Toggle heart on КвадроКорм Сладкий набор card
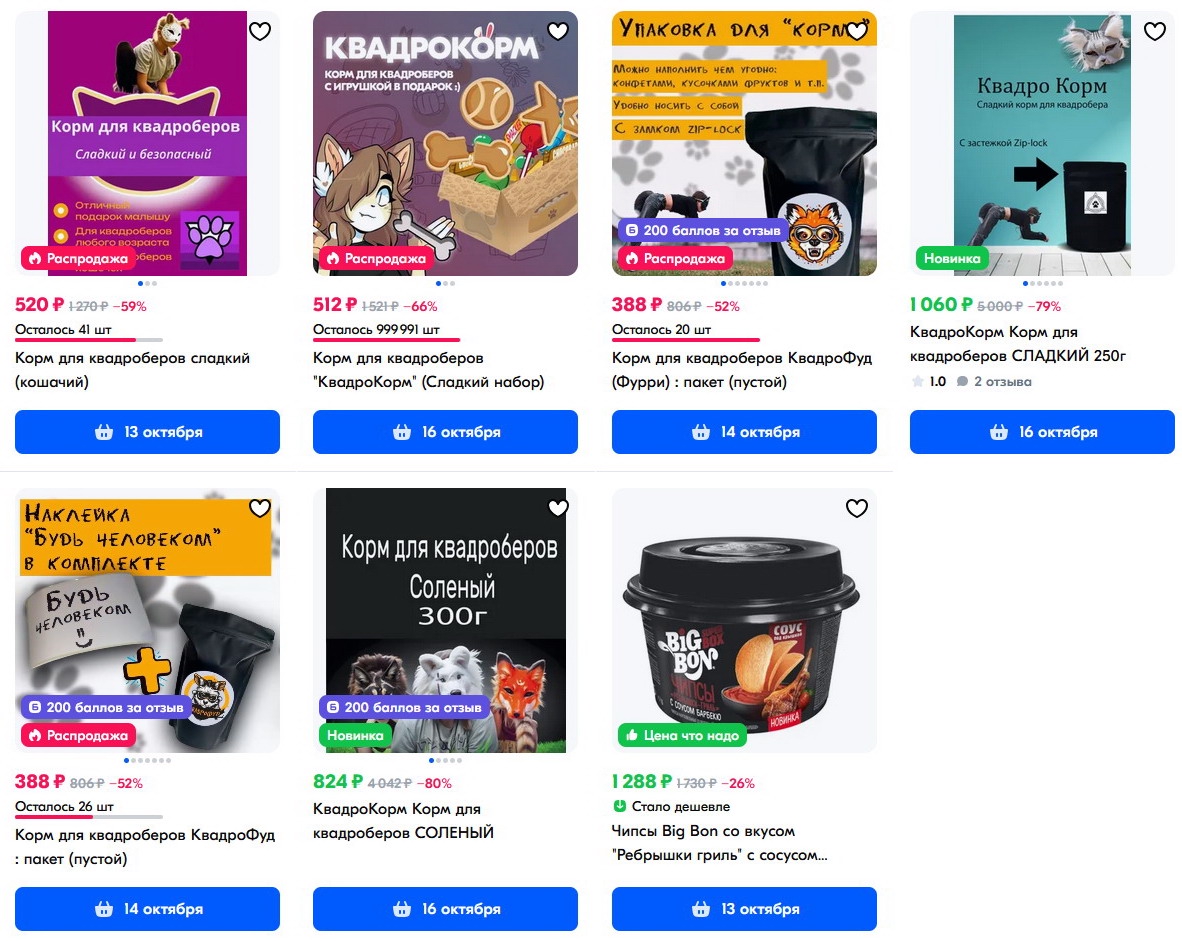Image resolution: width=1182 pixels, height=941 pixels. point(558,31)
